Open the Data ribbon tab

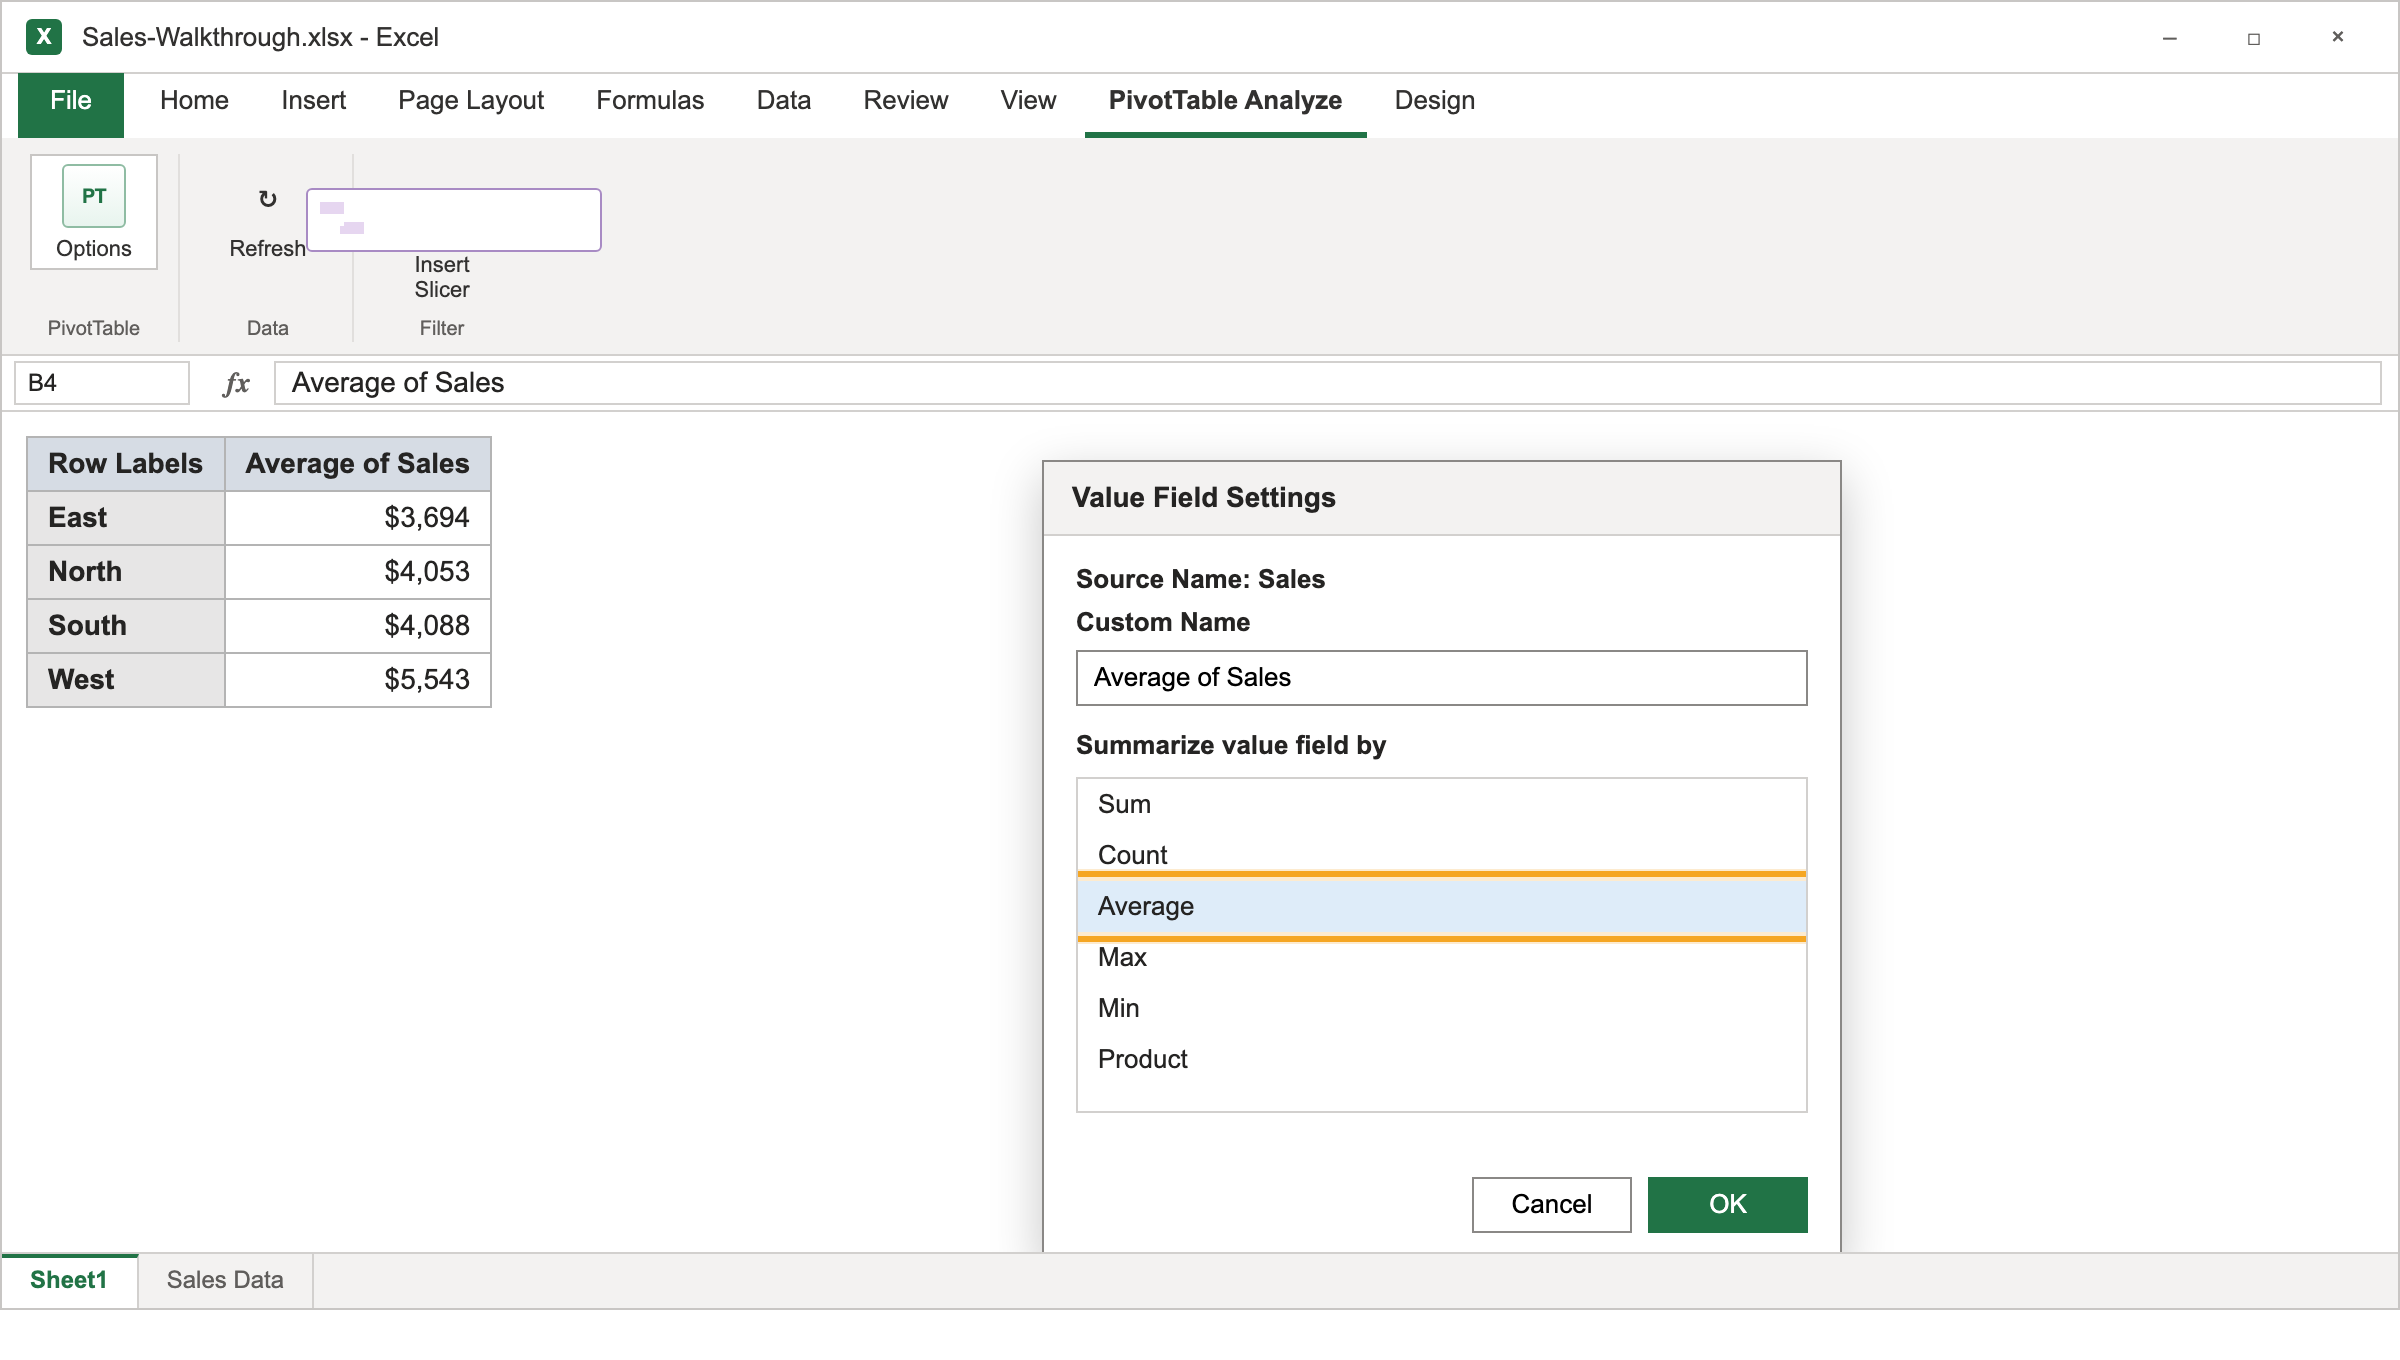pyautogui.click(x=784, y=101)
